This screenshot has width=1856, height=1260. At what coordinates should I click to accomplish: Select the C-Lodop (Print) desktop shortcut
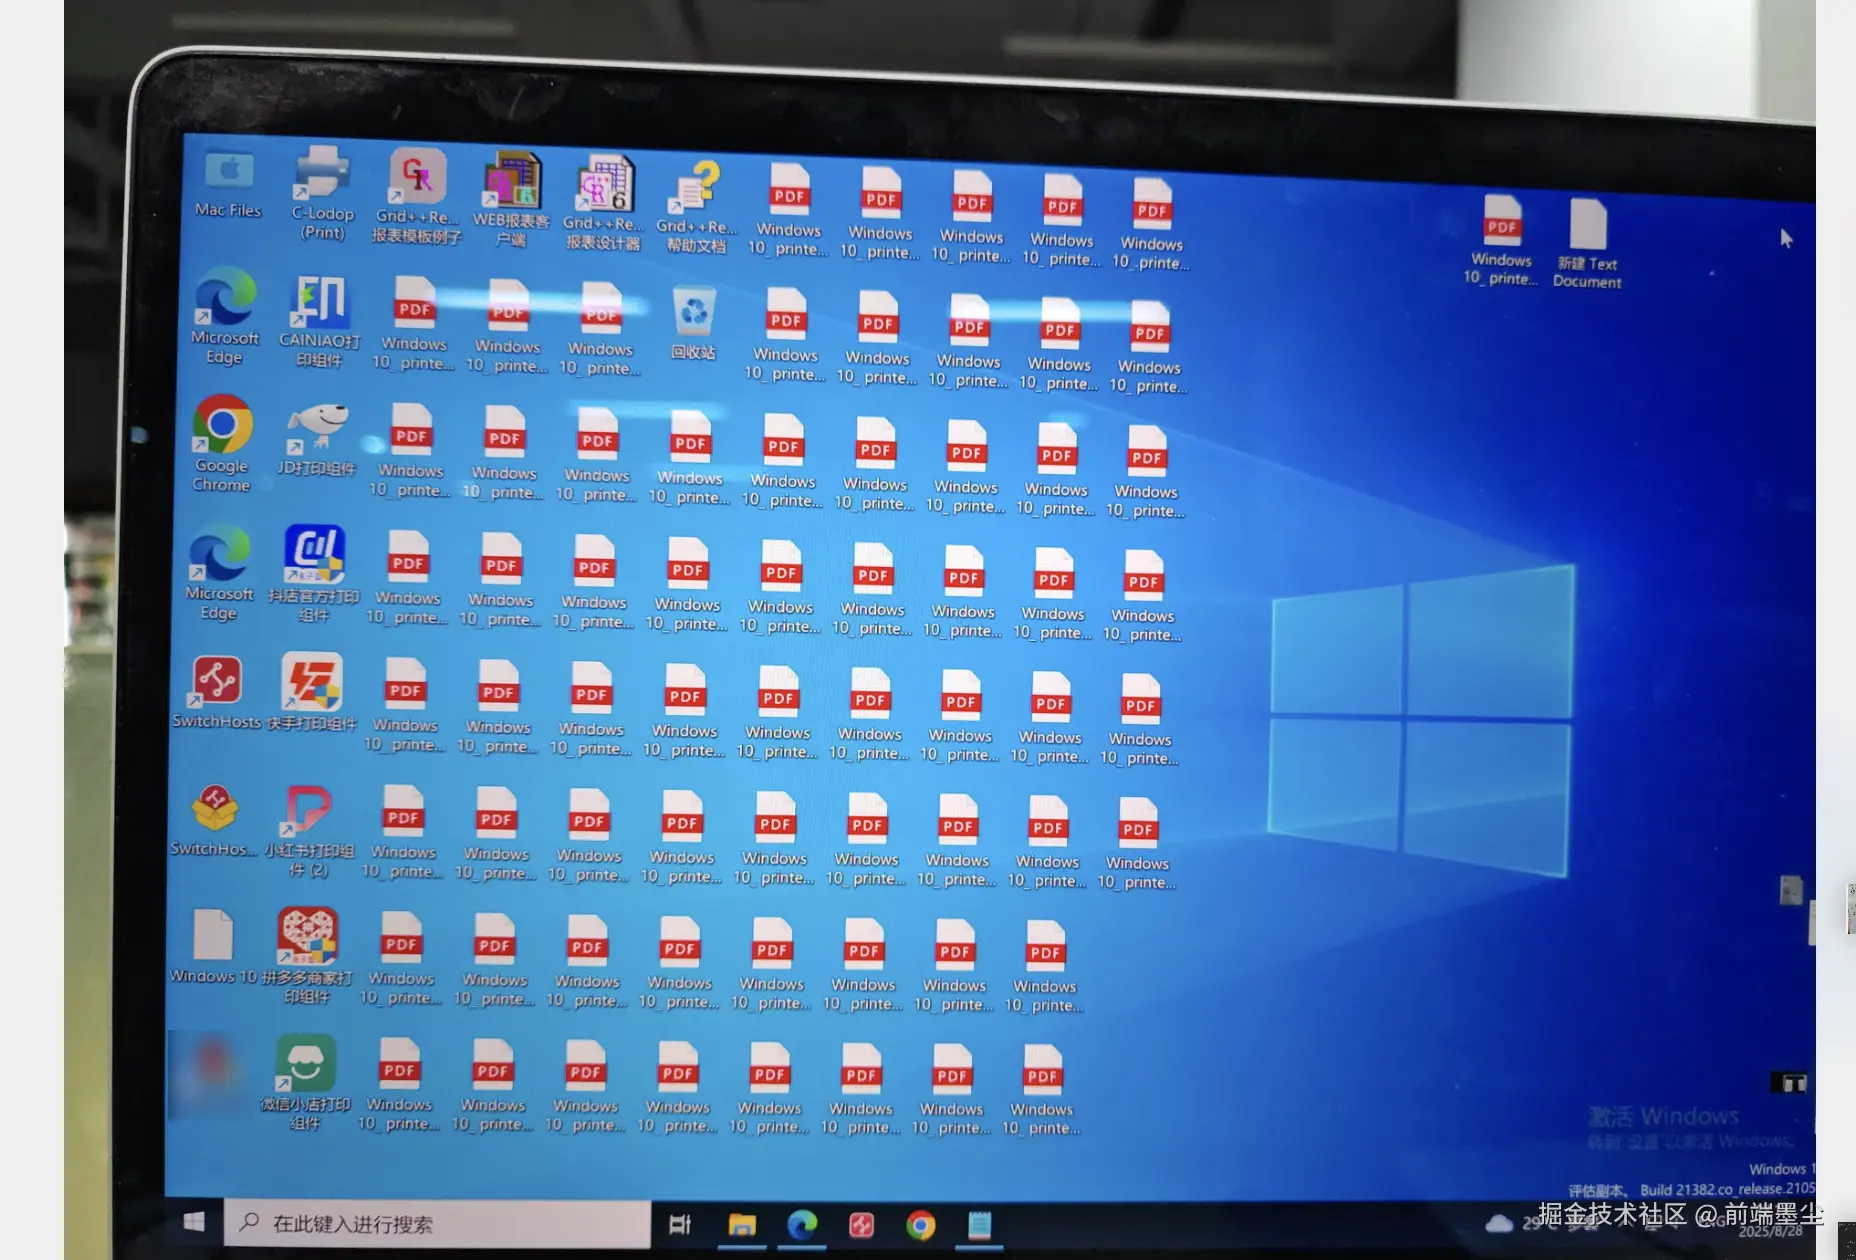tap(322, 193)
